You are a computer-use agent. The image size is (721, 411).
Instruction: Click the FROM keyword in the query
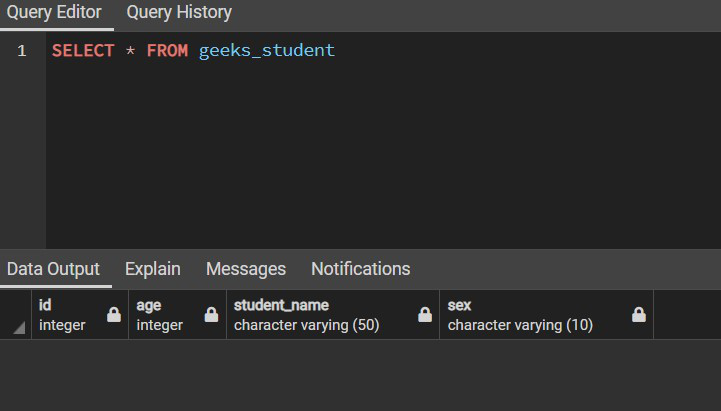(167, 51)
